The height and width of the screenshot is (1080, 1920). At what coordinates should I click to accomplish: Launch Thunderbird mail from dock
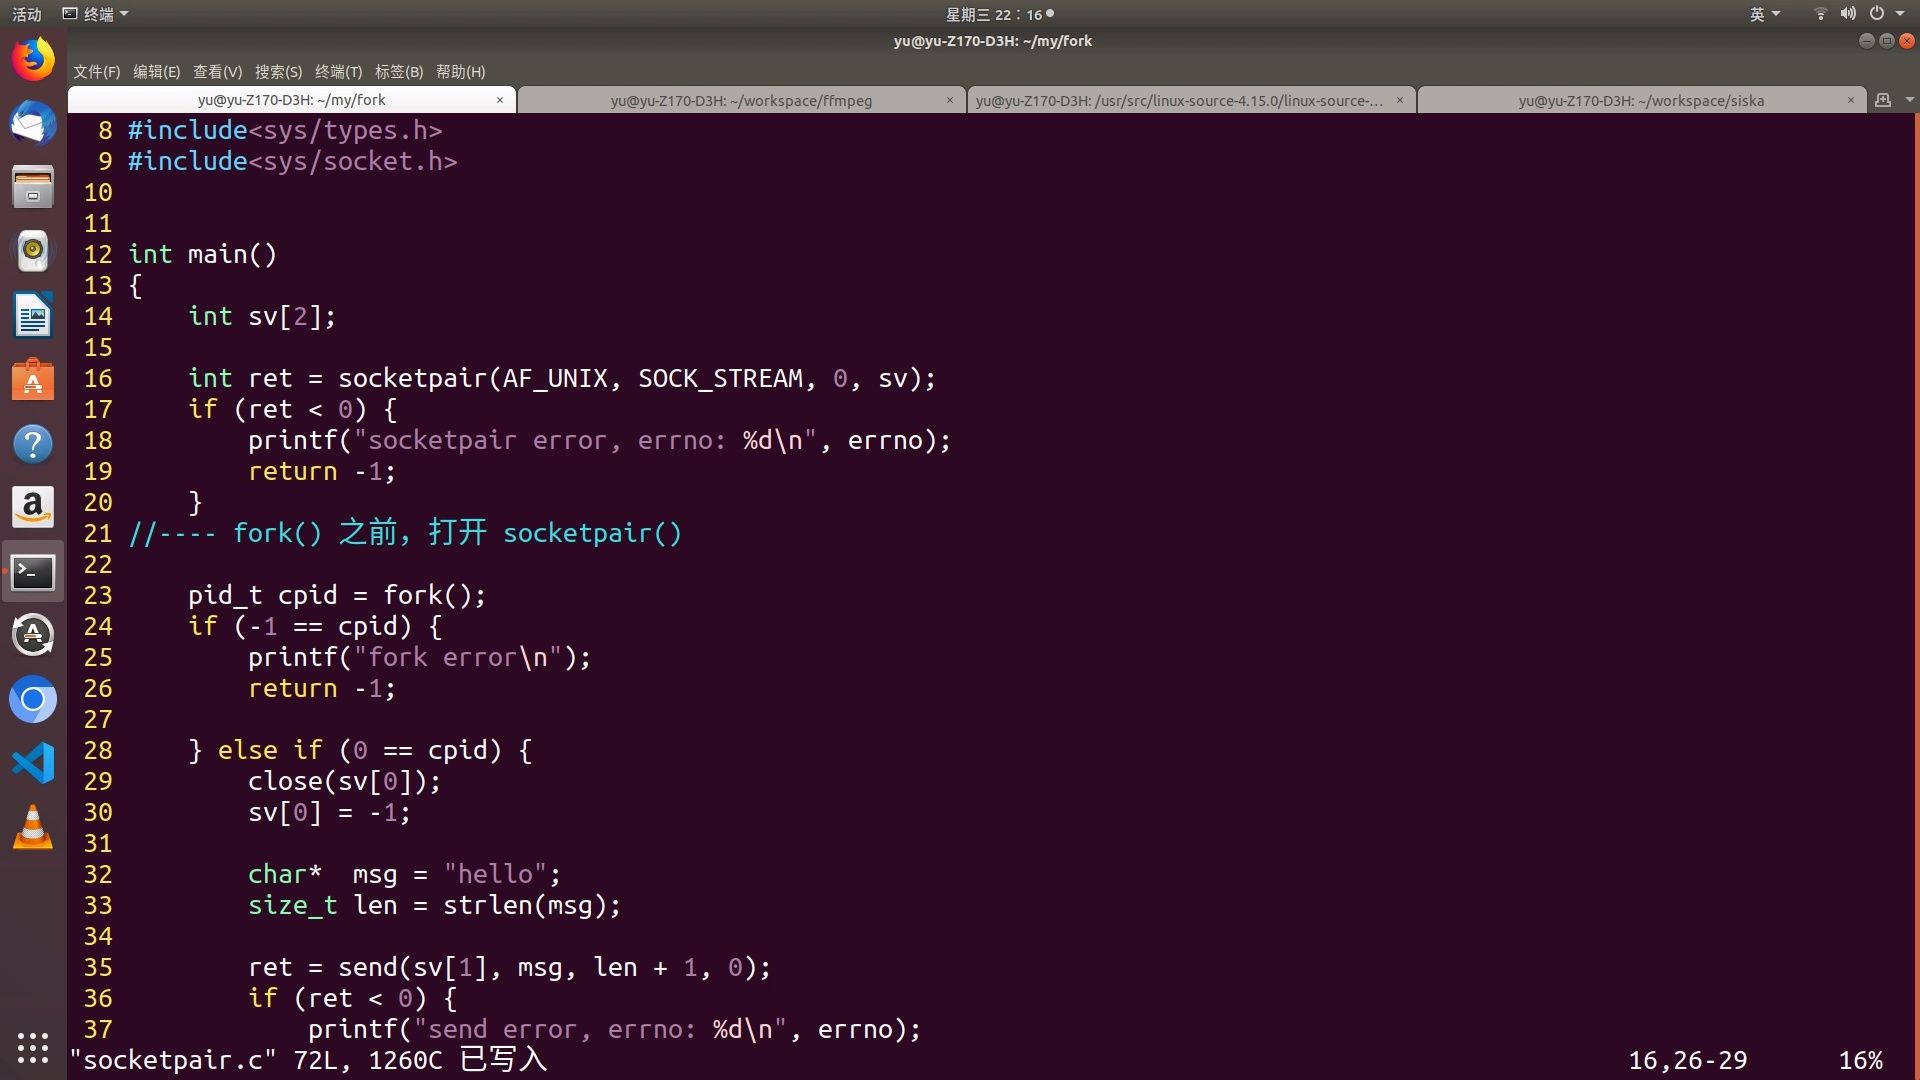[33, 123]
